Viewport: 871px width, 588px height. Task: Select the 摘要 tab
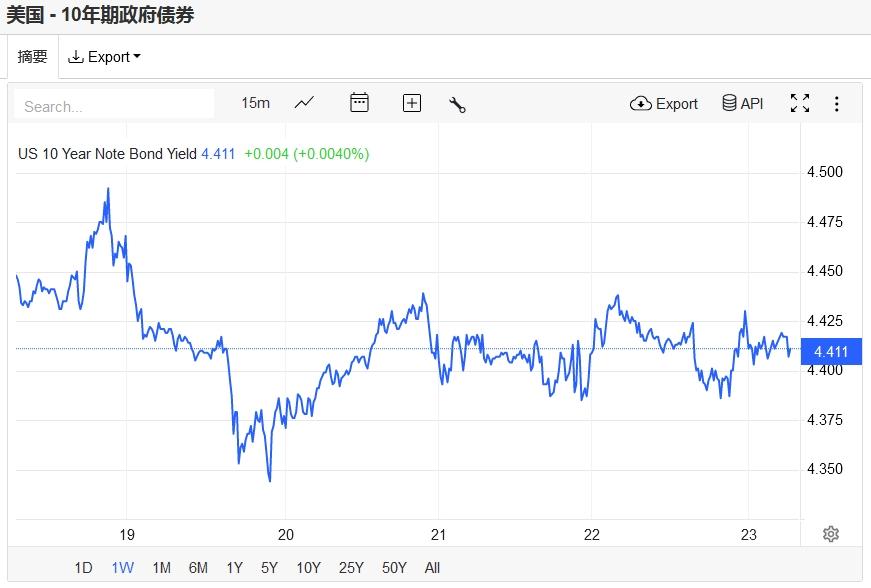coord(32,57)
